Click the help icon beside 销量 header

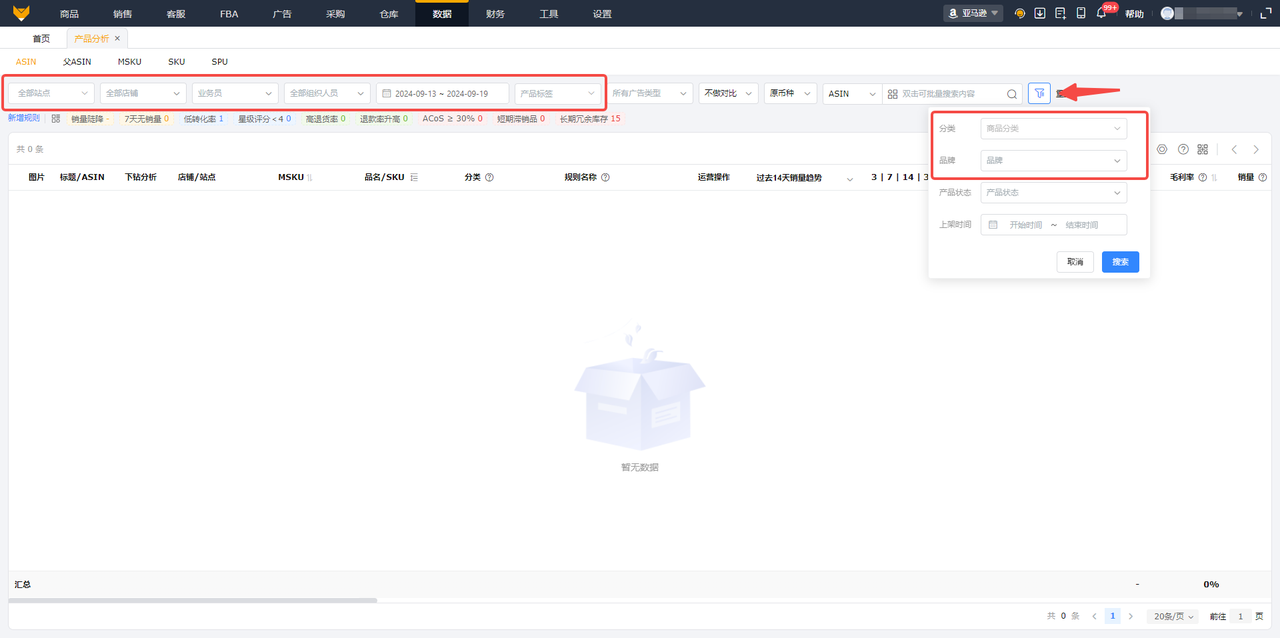(1262, 177)
